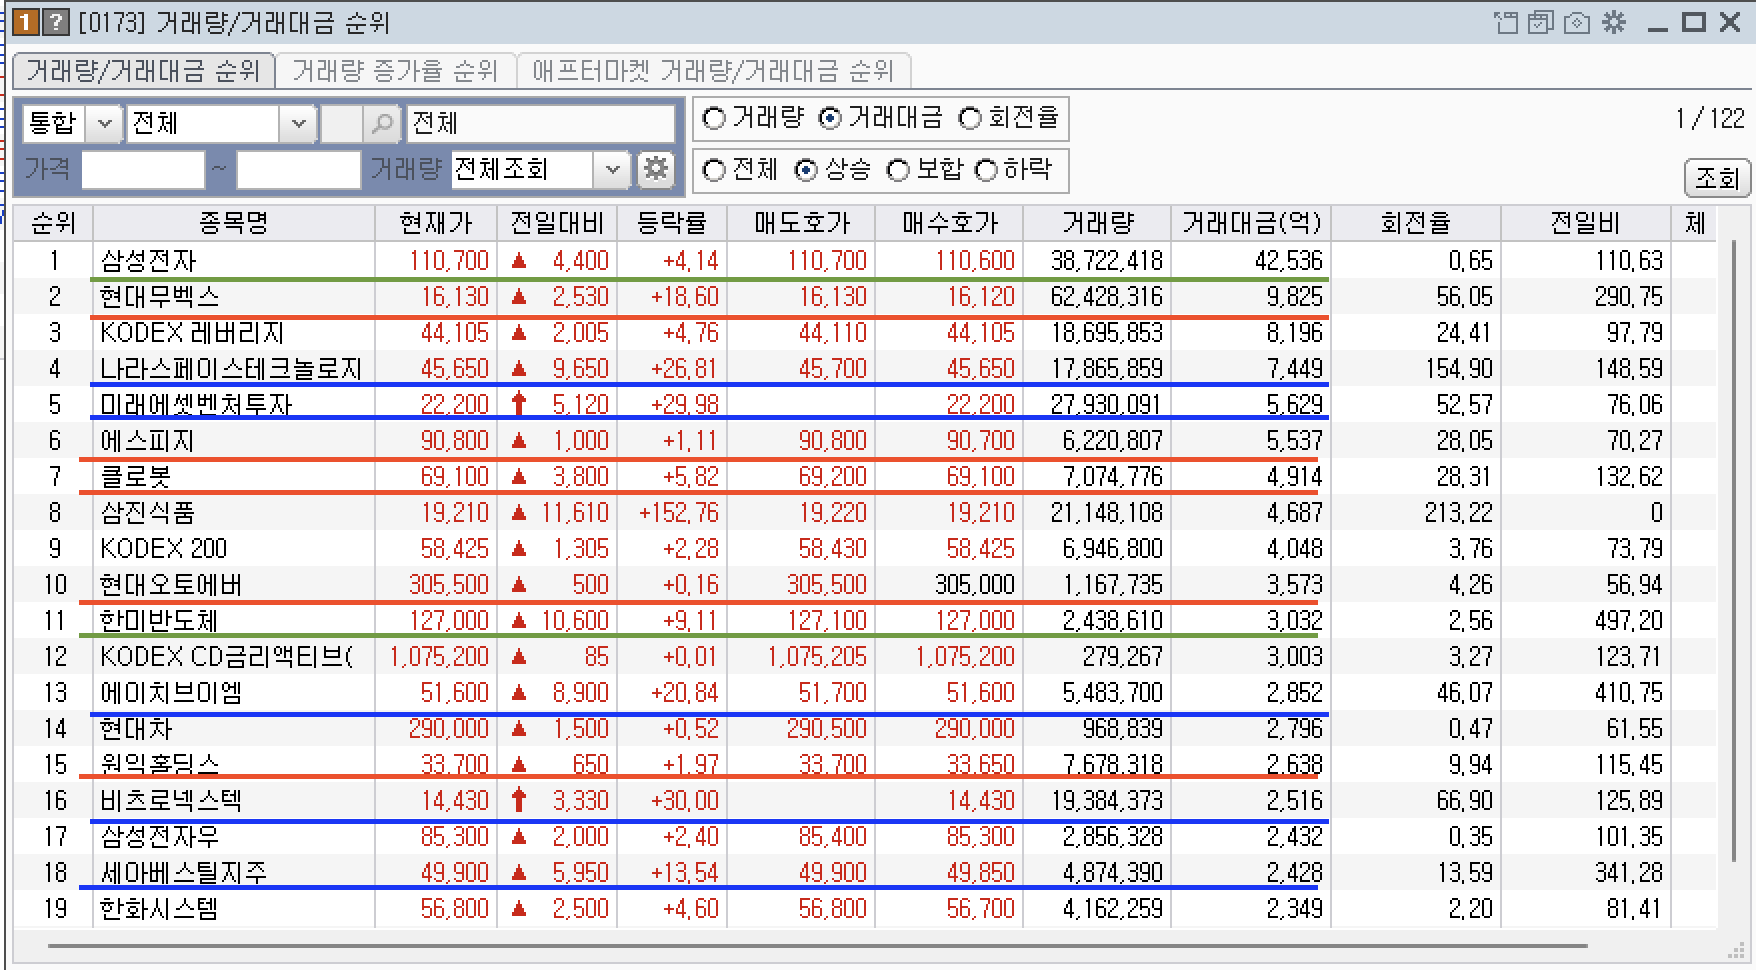Screen dimensions: 1756x970
Task: Select the 한화시스템 stock name
Action: pyautogui.click(x=159, y=909)
